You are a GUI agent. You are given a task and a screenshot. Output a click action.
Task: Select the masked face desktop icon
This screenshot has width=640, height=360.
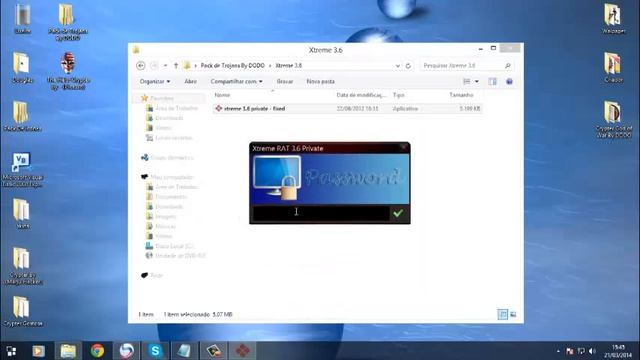coord(68,71)
